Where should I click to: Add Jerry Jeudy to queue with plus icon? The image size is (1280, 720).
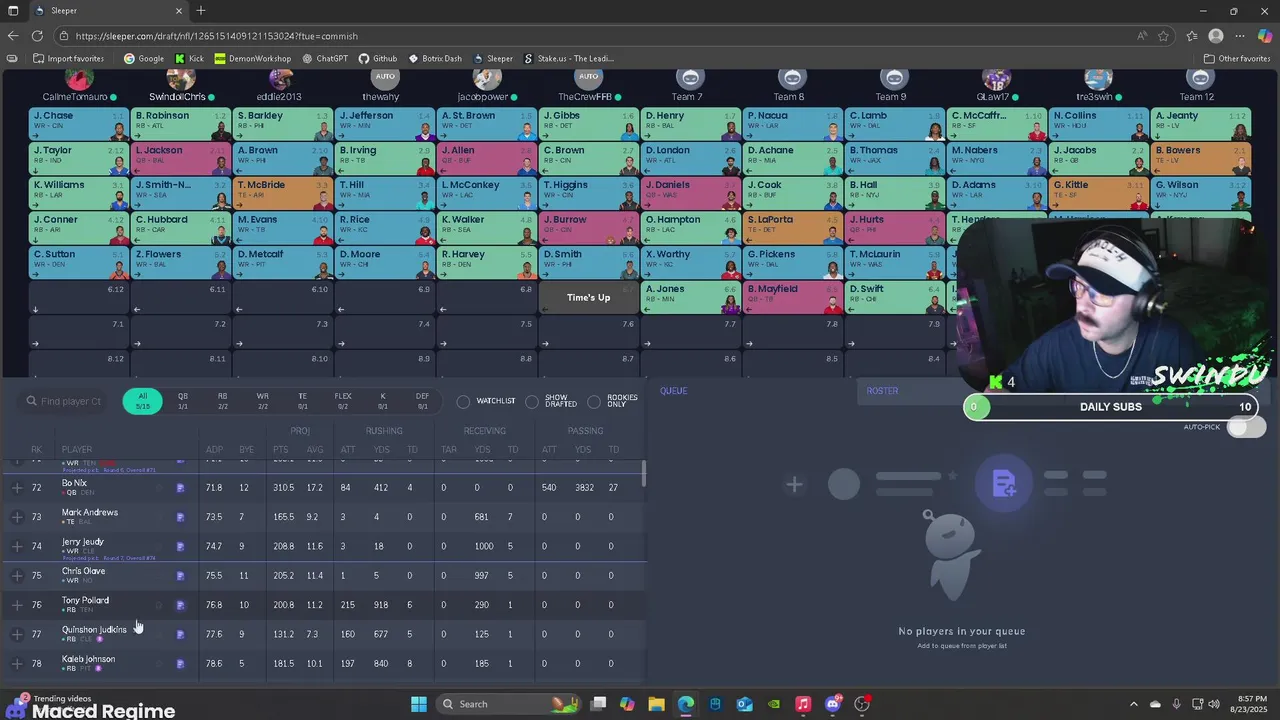[x=17, y=546]
